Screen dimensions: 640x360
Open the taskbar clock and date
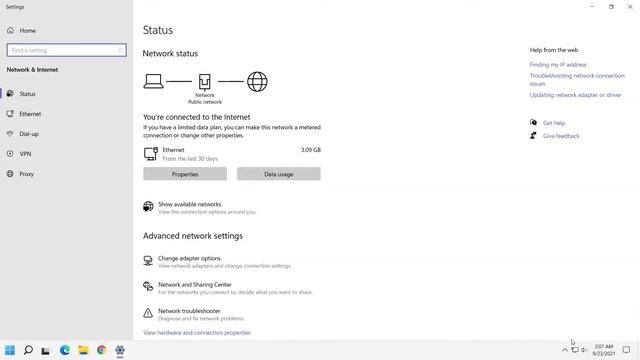(604, 350)
